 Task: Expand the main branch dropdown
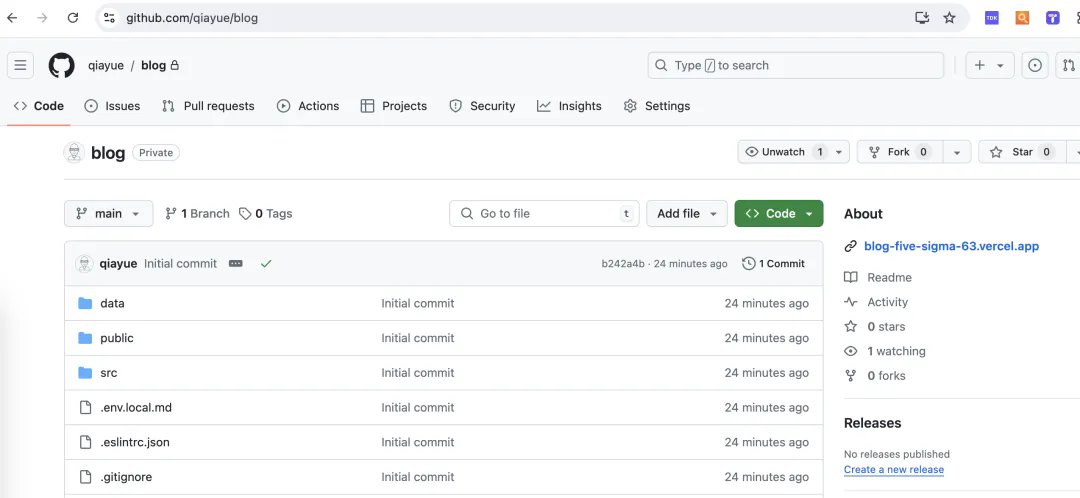click(108, 214)
